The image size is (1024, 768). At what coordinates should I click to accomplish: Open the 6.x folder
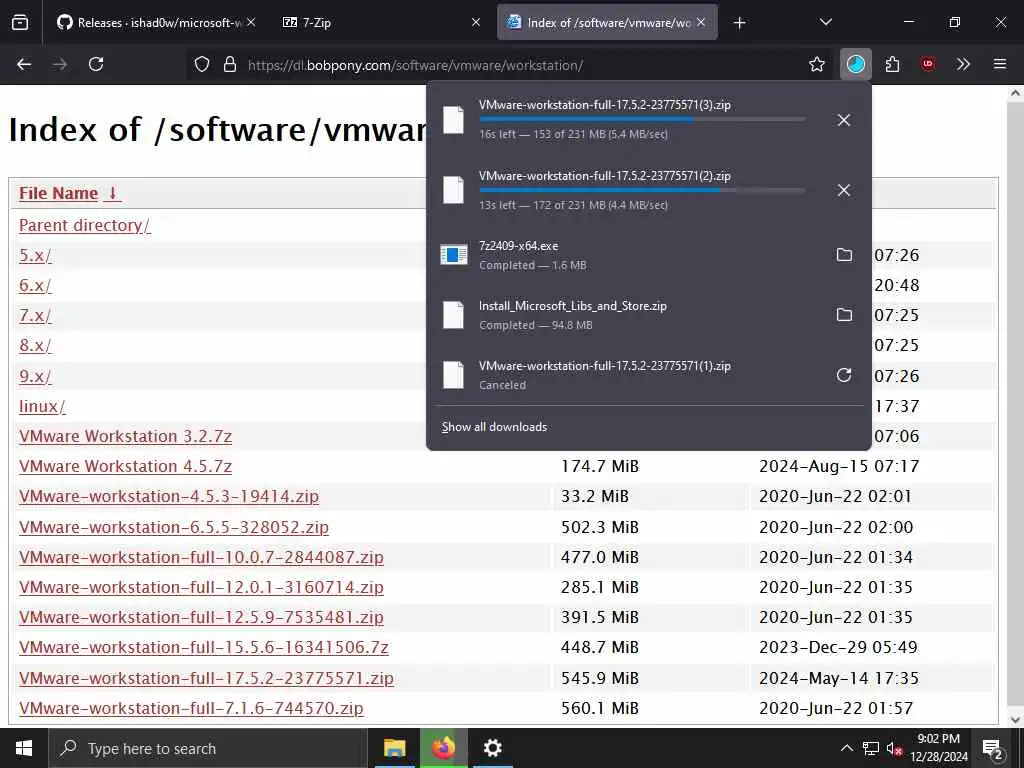pyautogui.click(x=35, y=285)
